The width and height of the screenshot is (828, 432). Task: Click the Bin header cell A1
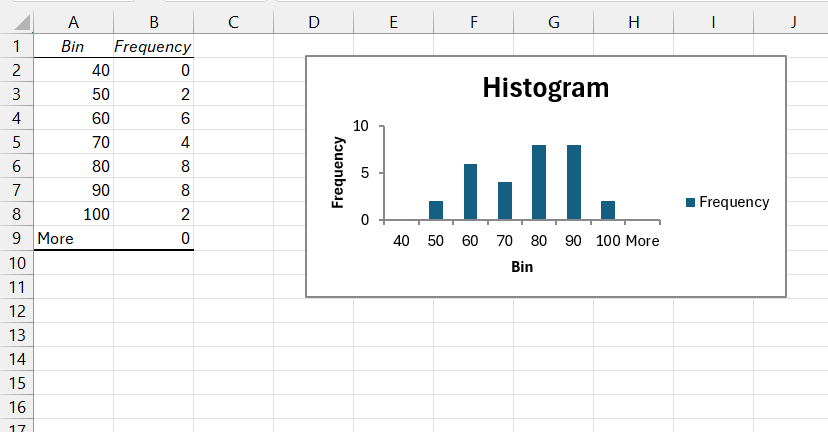(x=73, y=46)
